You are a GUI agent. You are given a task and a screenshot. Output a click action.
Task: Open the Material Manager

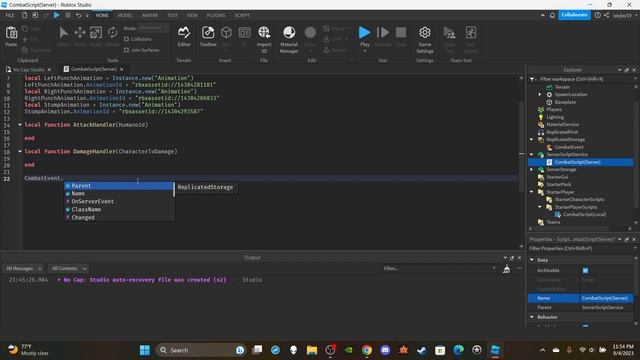coord(289,33)
